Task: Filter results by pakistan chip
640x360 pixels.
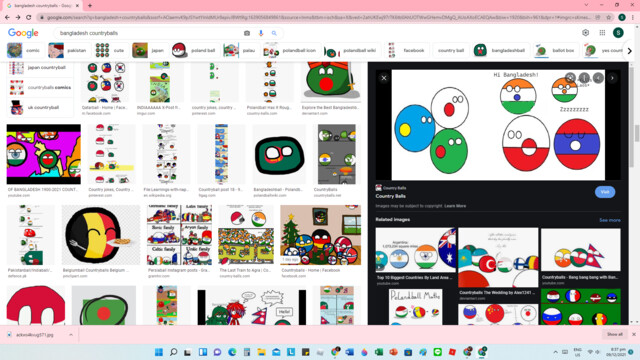Action: [68, 51]
